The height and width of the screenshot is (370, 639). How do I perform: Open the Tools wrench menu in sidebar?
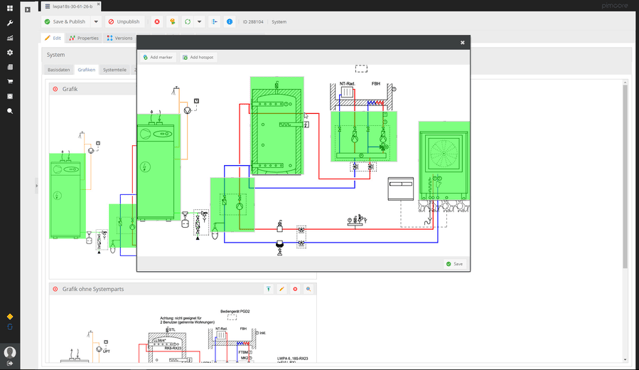10,23
